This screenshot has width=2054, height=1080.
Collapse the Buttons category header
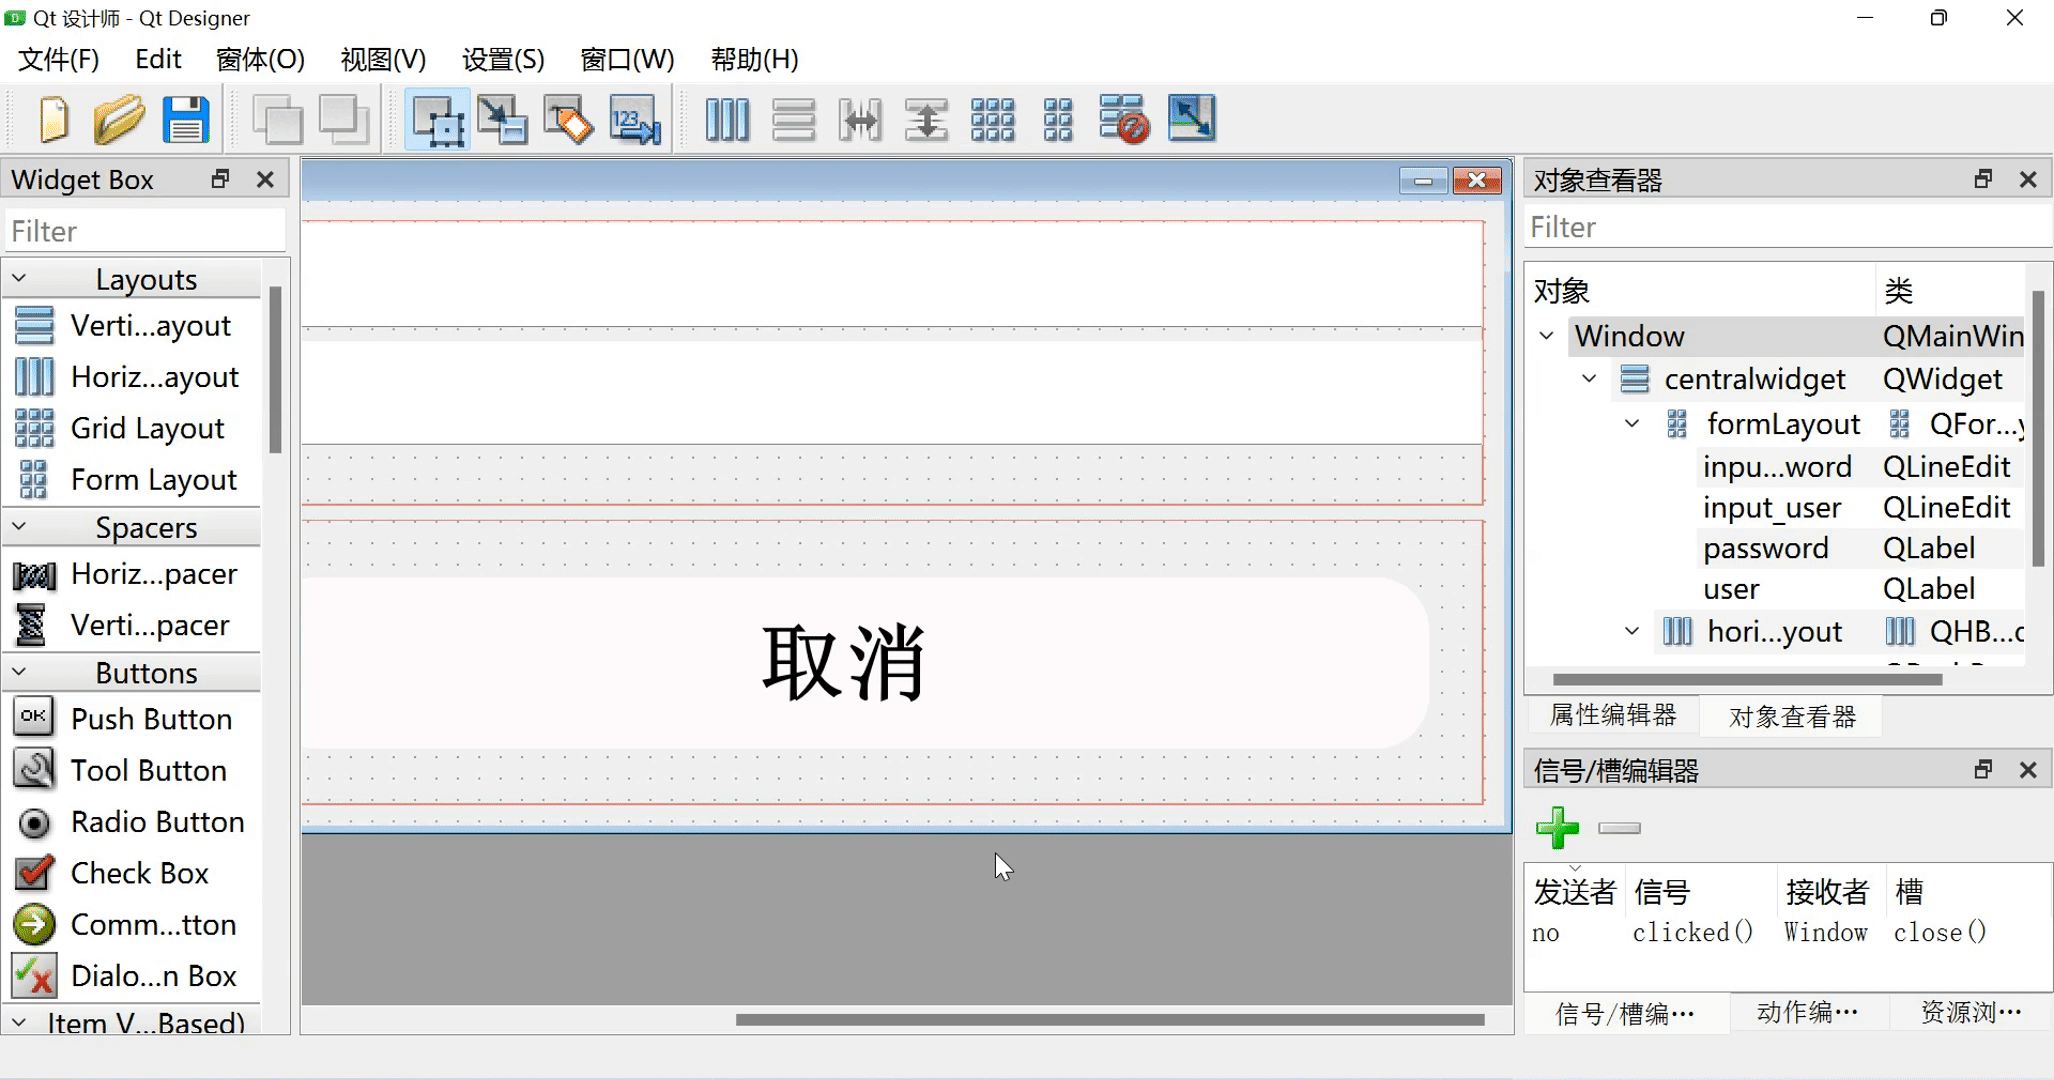(19, 673)
